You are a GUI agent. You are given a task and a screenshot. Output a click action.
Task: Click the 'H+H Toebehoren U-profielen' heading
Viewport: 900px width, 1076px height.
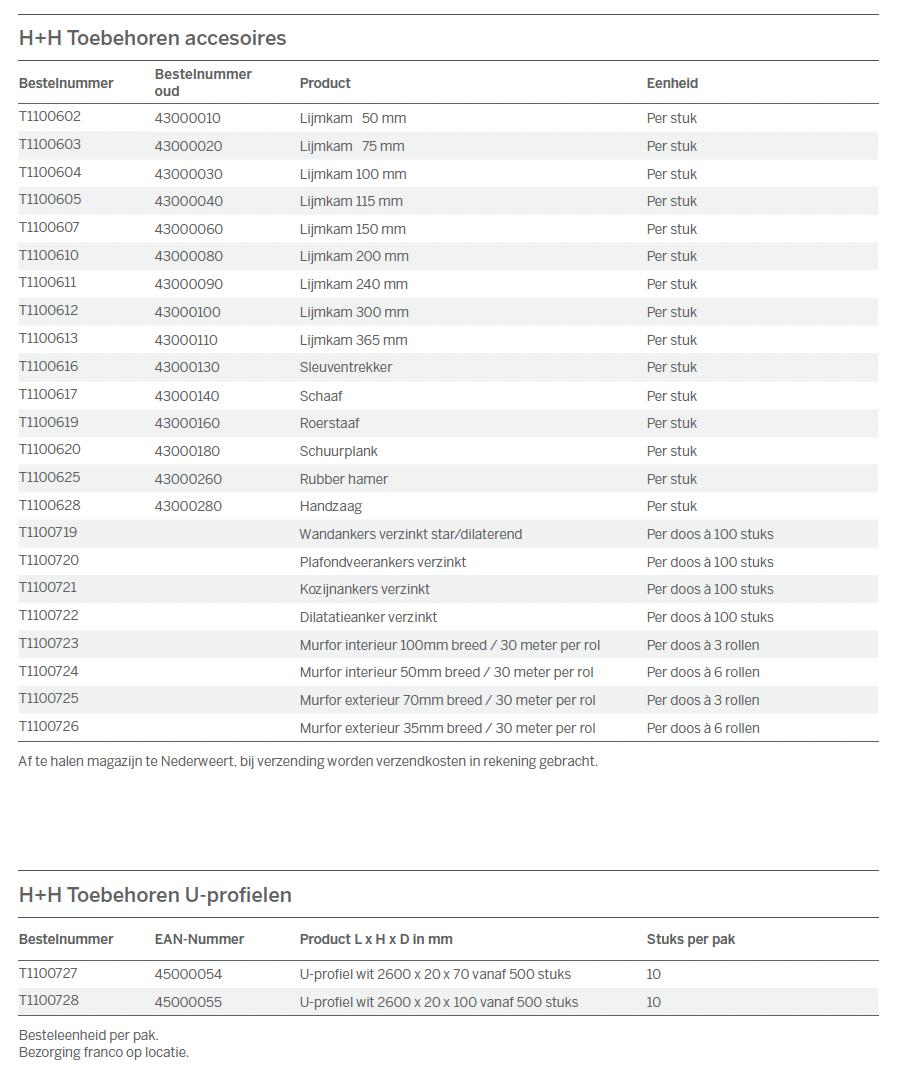155,895
